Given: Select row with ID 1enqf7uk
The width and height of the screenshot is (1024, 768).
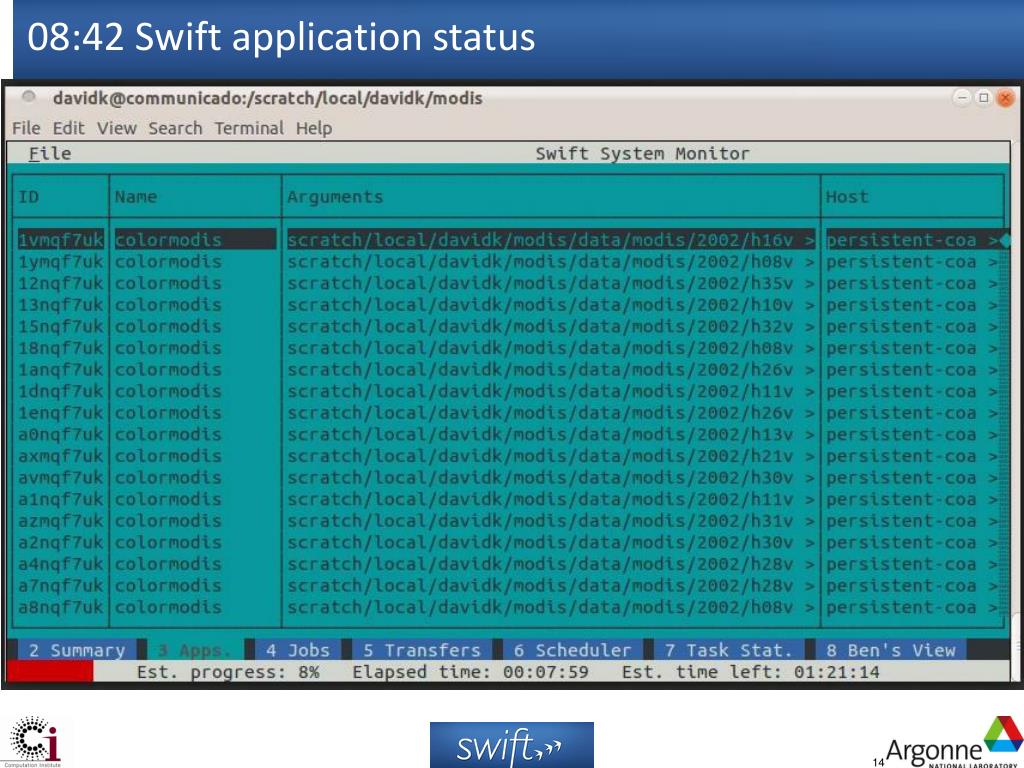Looking at the screenshot, I should [x=507, y=413].
